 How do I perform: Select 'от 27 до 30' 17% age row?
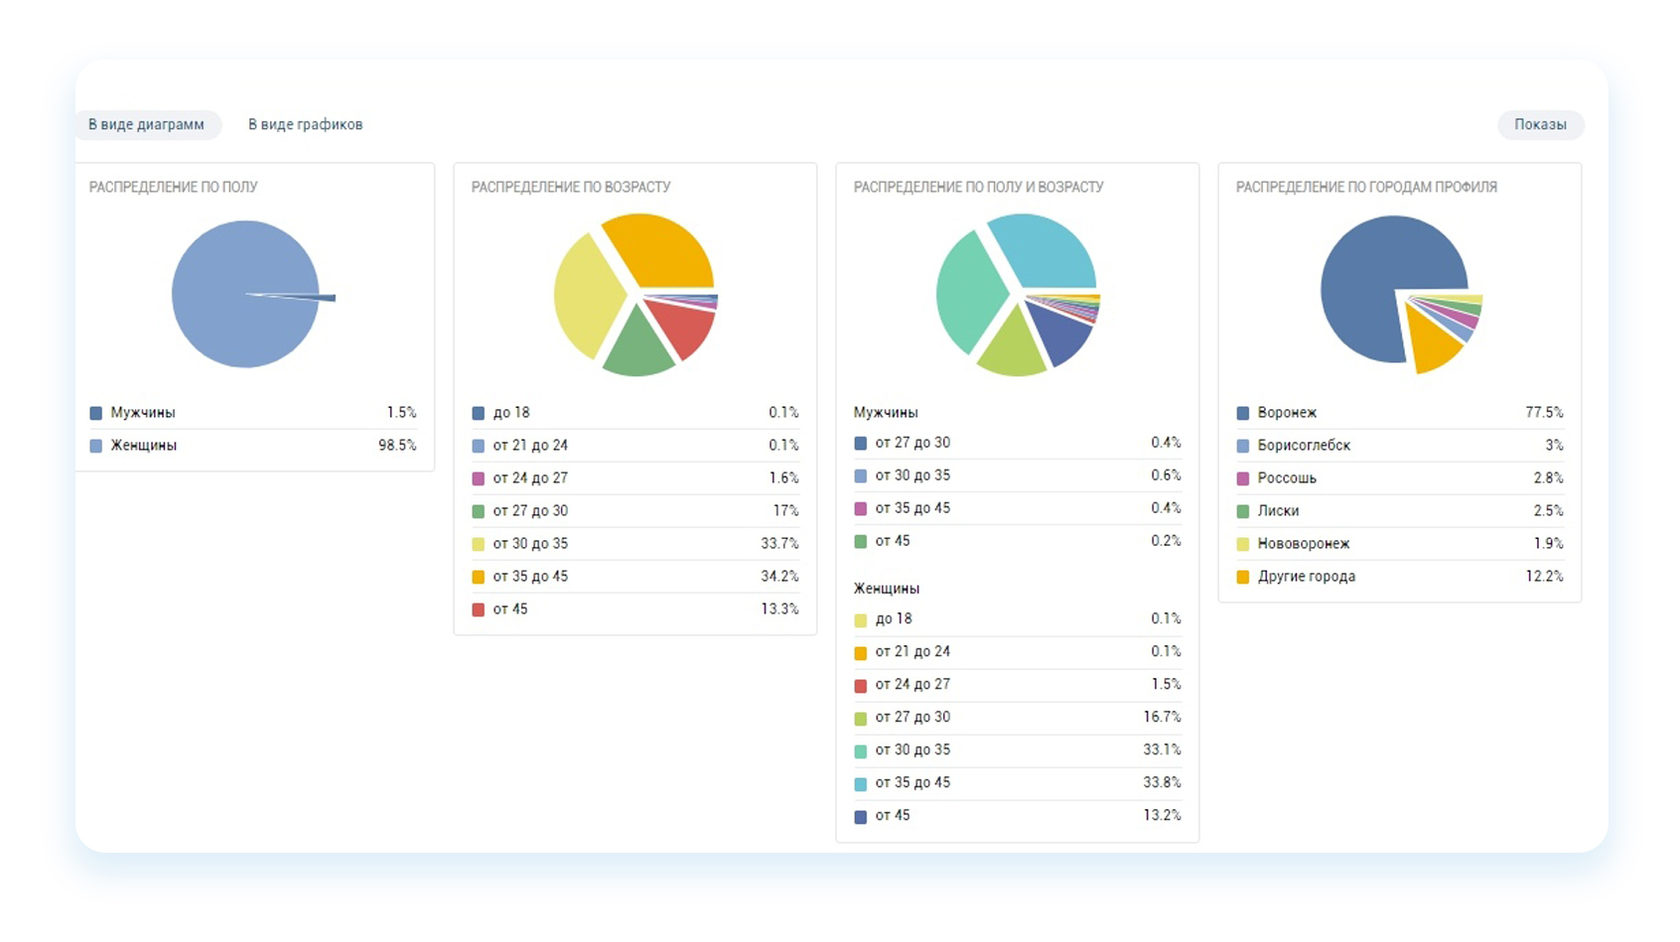[x=635, y=511]
